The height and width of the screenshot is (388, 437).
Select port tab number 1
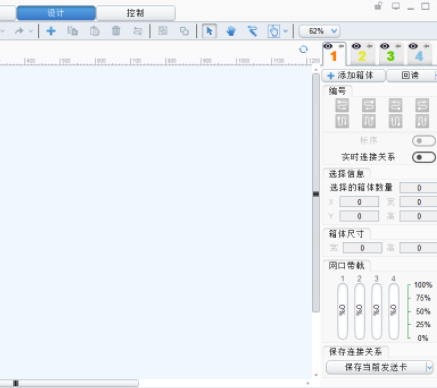click(334, 56)
